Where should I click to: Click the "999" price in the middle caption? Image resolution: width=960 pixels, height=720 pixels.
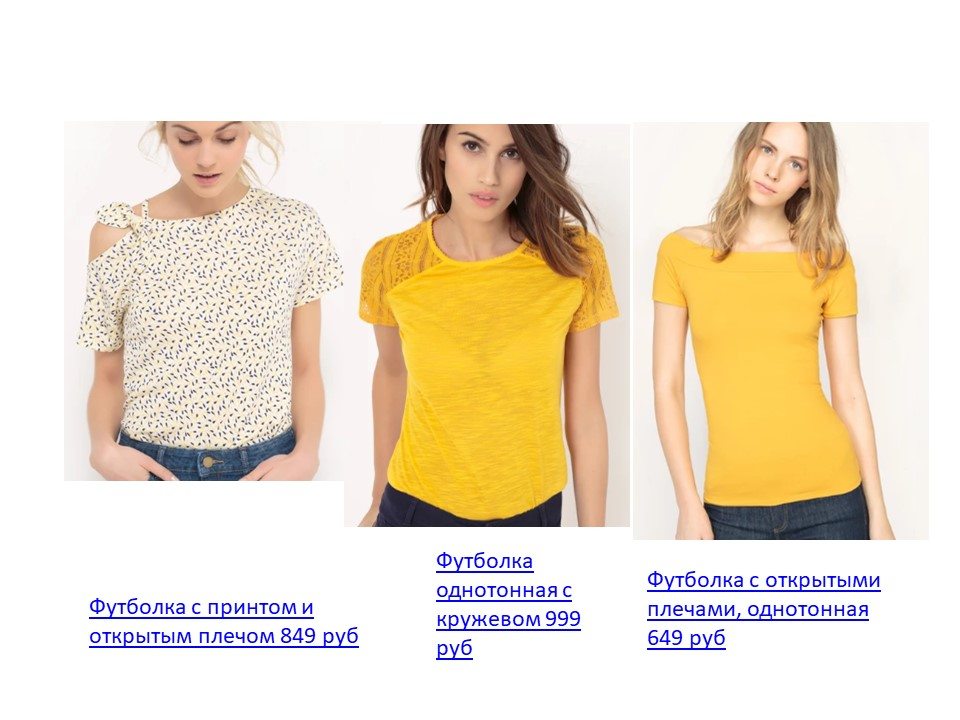(x=562, y=618)
